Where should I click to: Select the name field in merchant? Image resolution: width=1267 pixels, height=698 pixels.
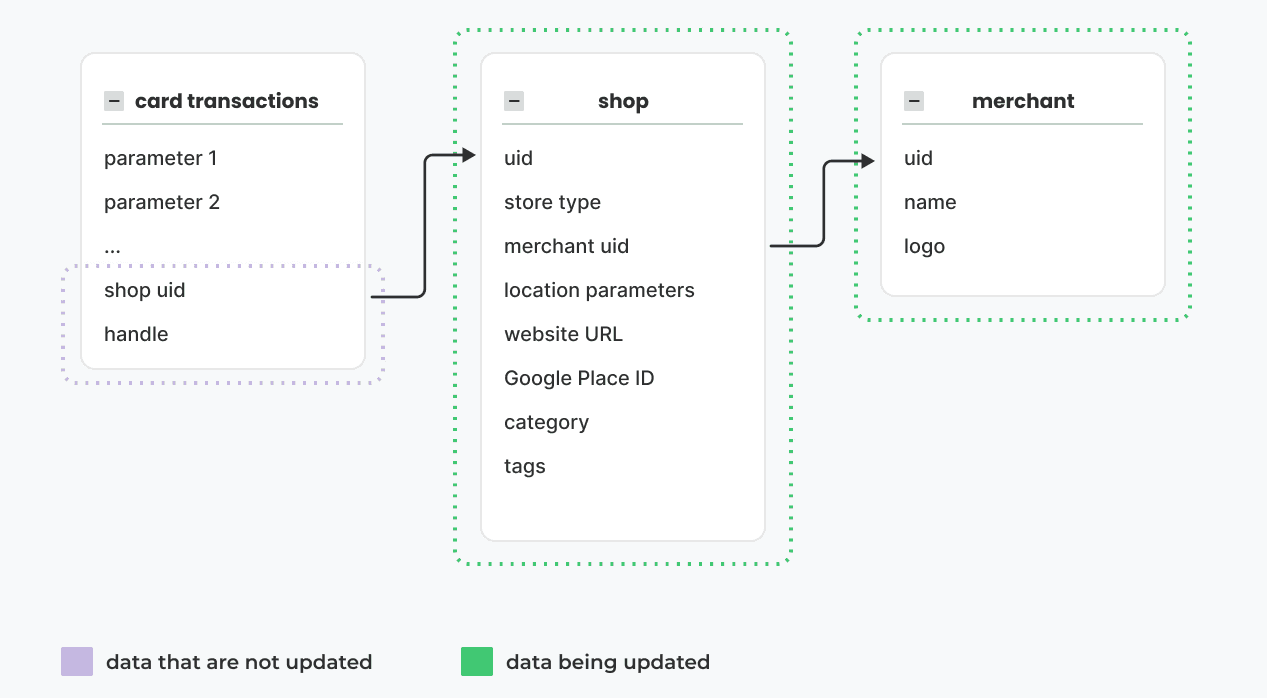930,202
